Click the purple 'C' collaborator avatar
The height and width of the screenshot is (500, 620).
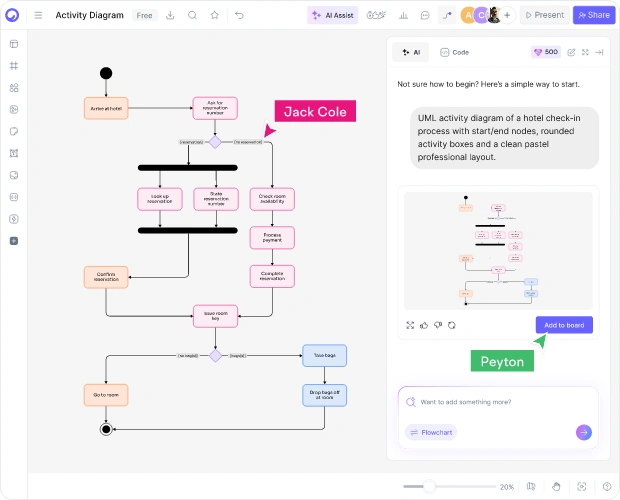(481, 15)
